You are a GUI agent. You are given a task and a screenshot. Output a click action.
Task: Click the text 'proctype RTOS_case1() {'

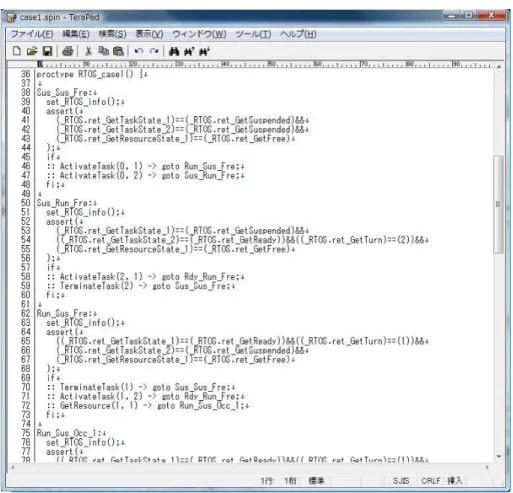coord(90,74)
